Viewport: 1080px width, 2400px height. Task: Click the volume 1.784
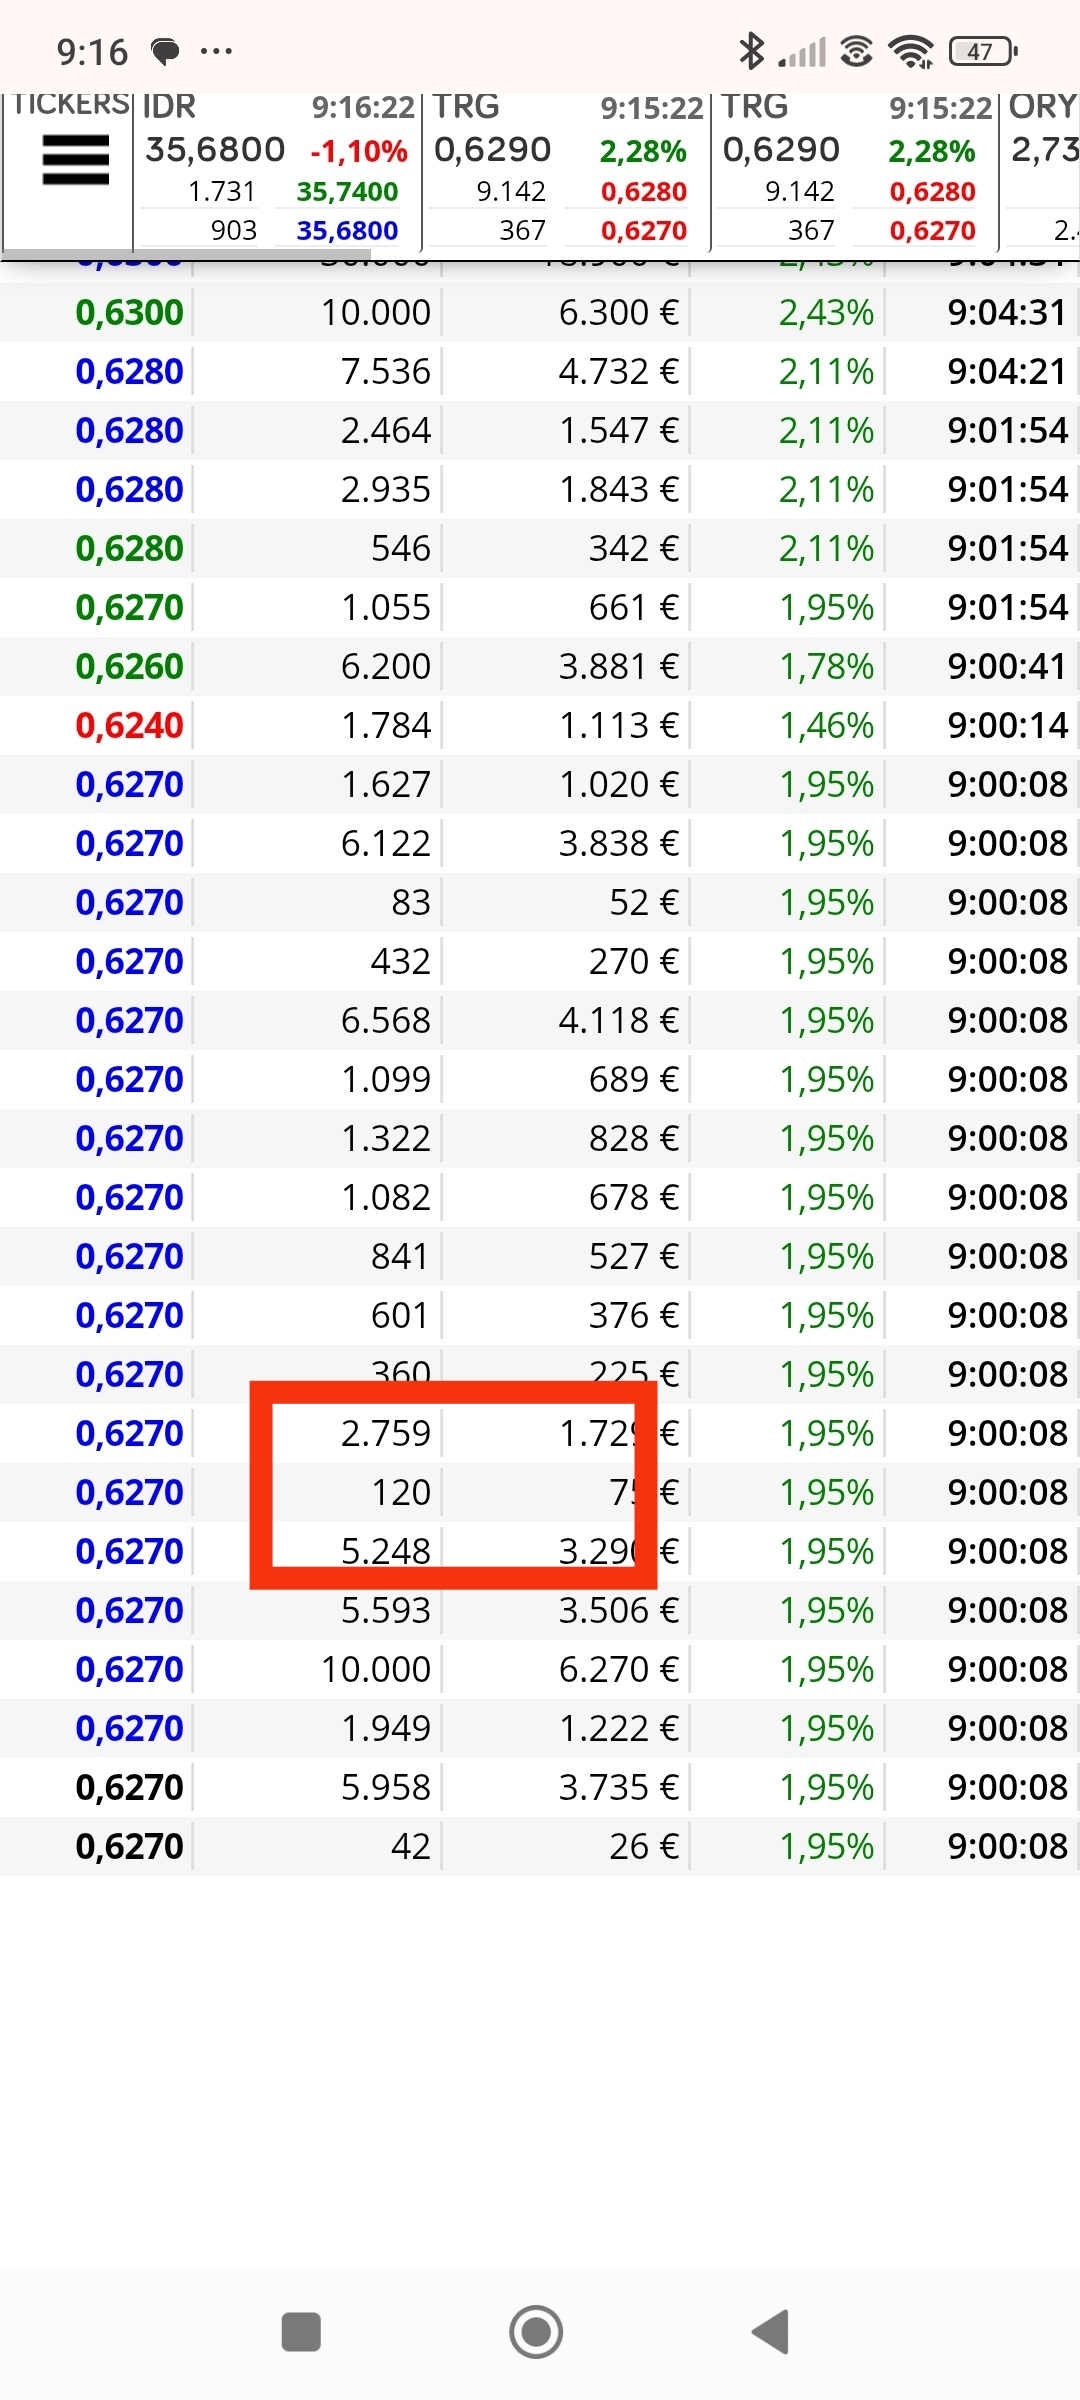click(386, 726)
